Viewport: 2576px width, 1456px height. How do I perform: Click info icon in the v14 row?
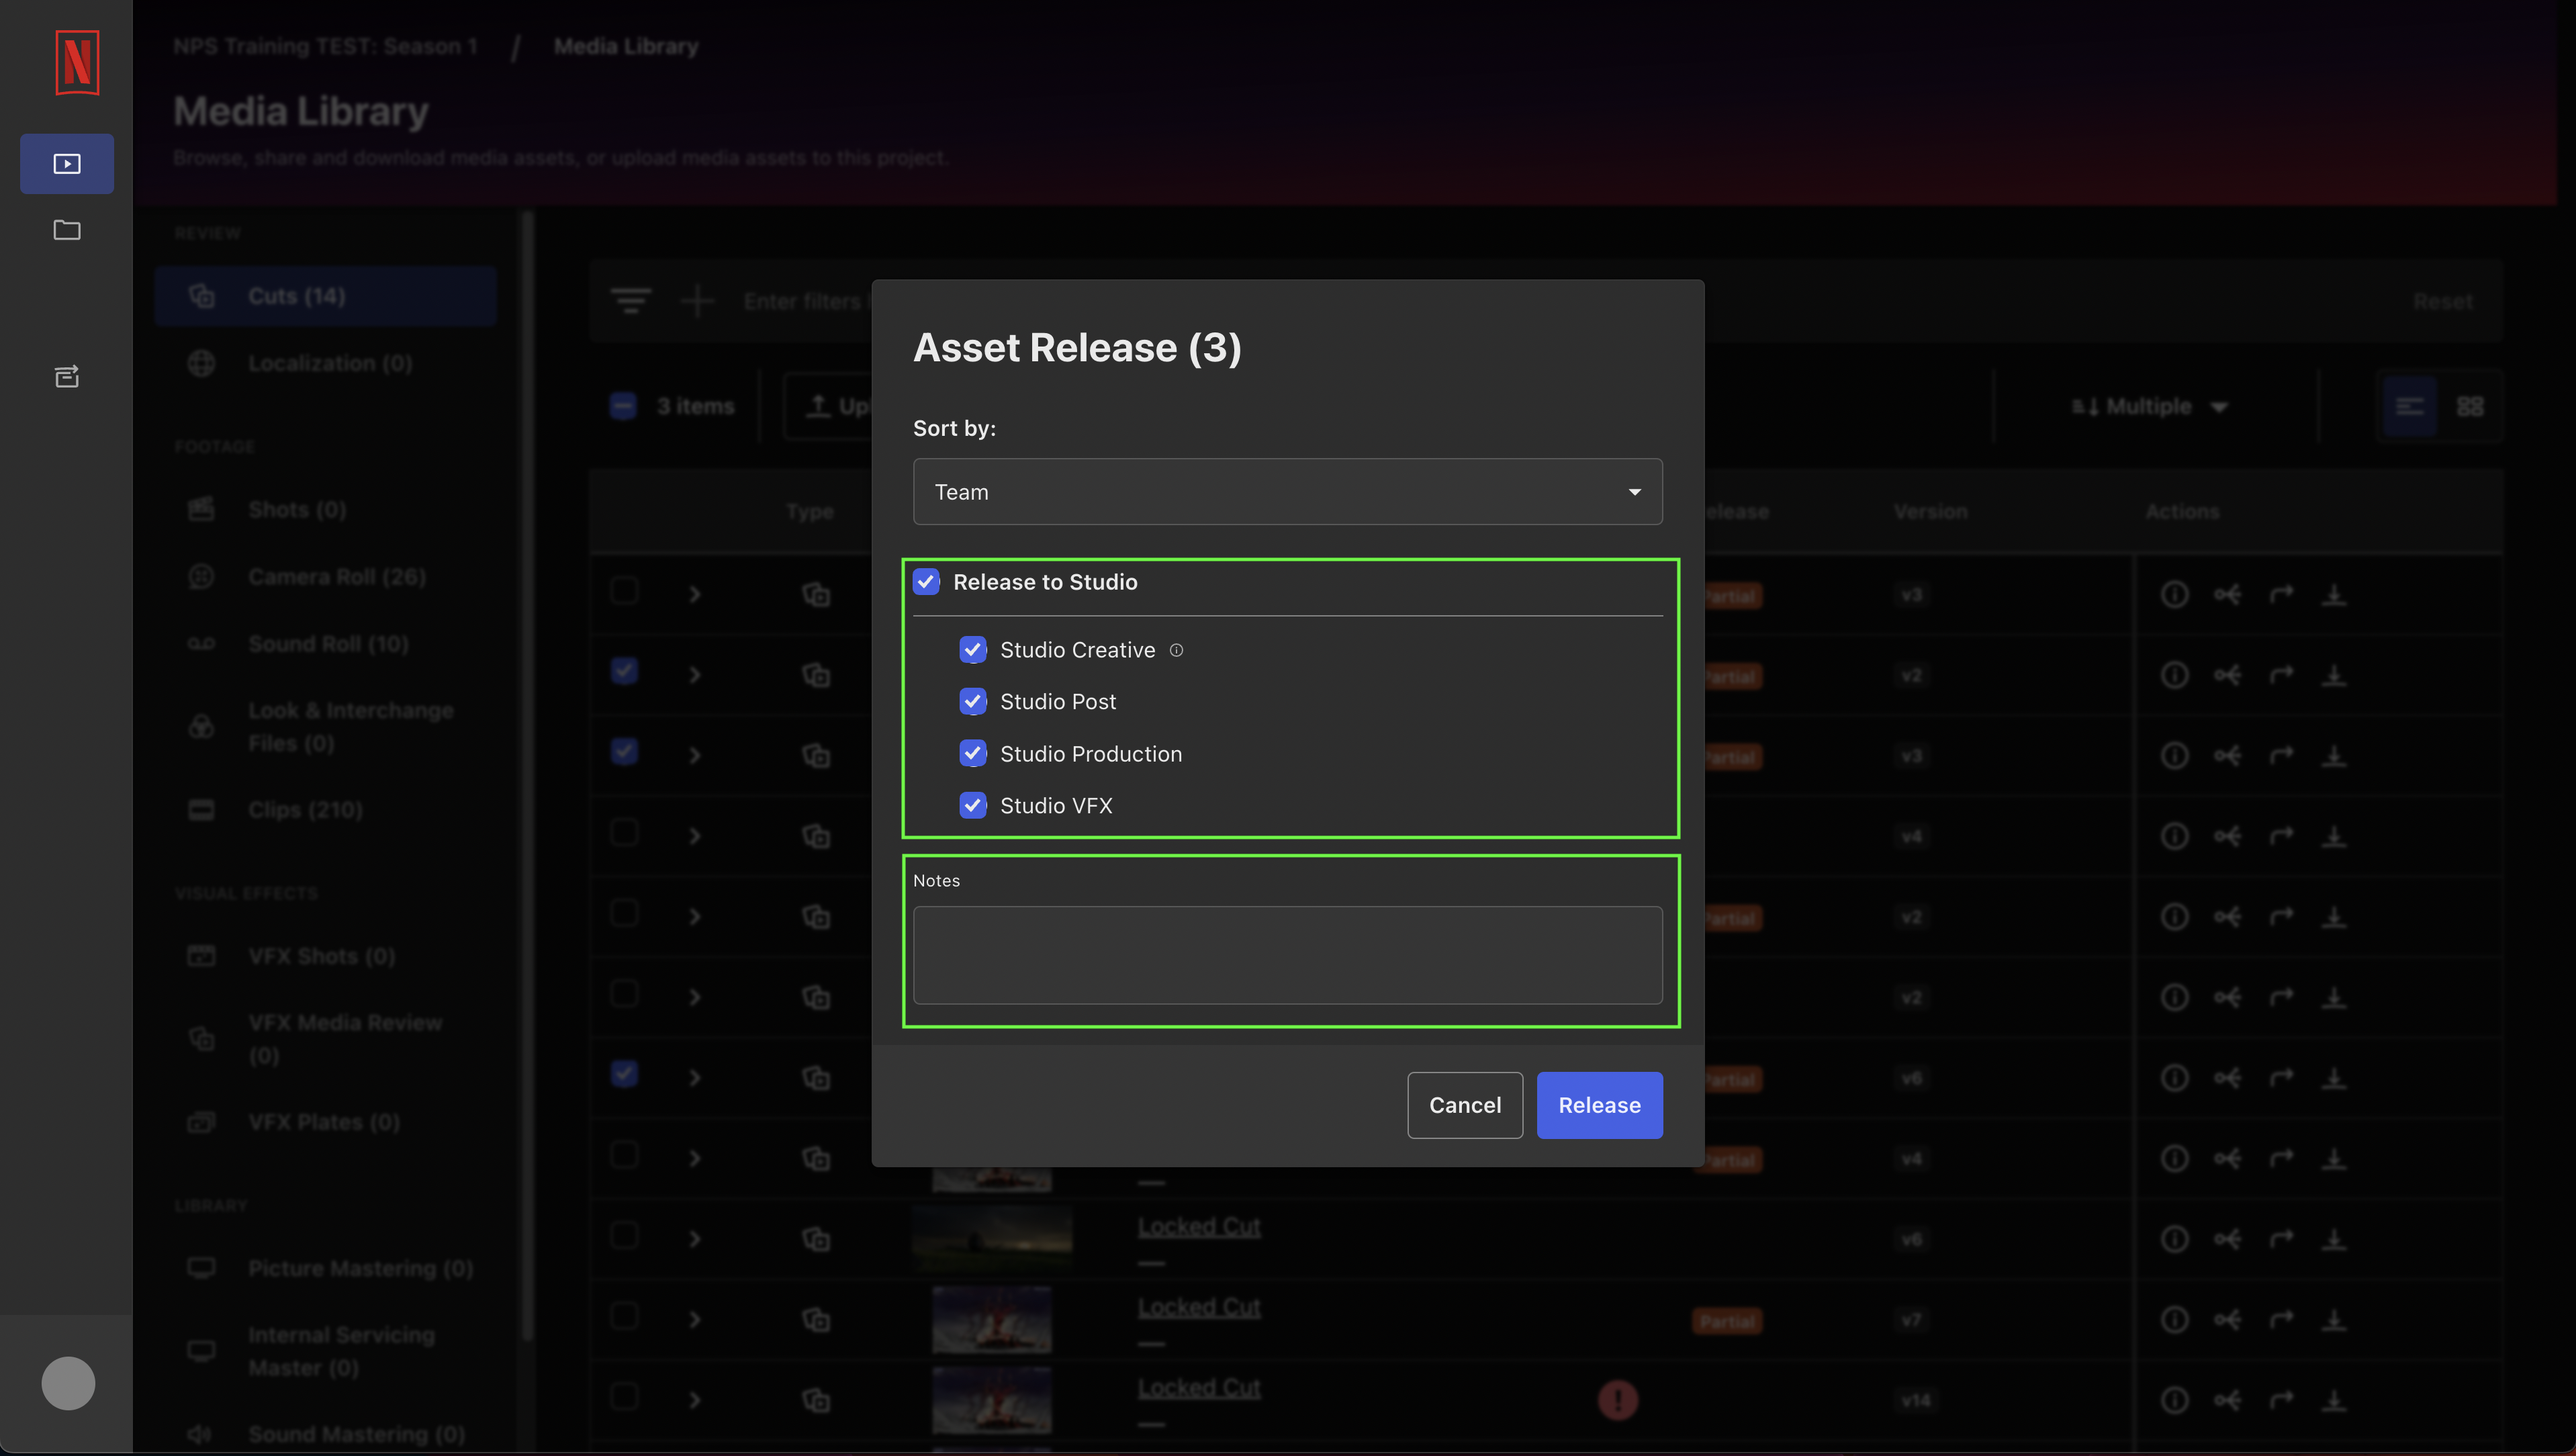[2174, 1400]
